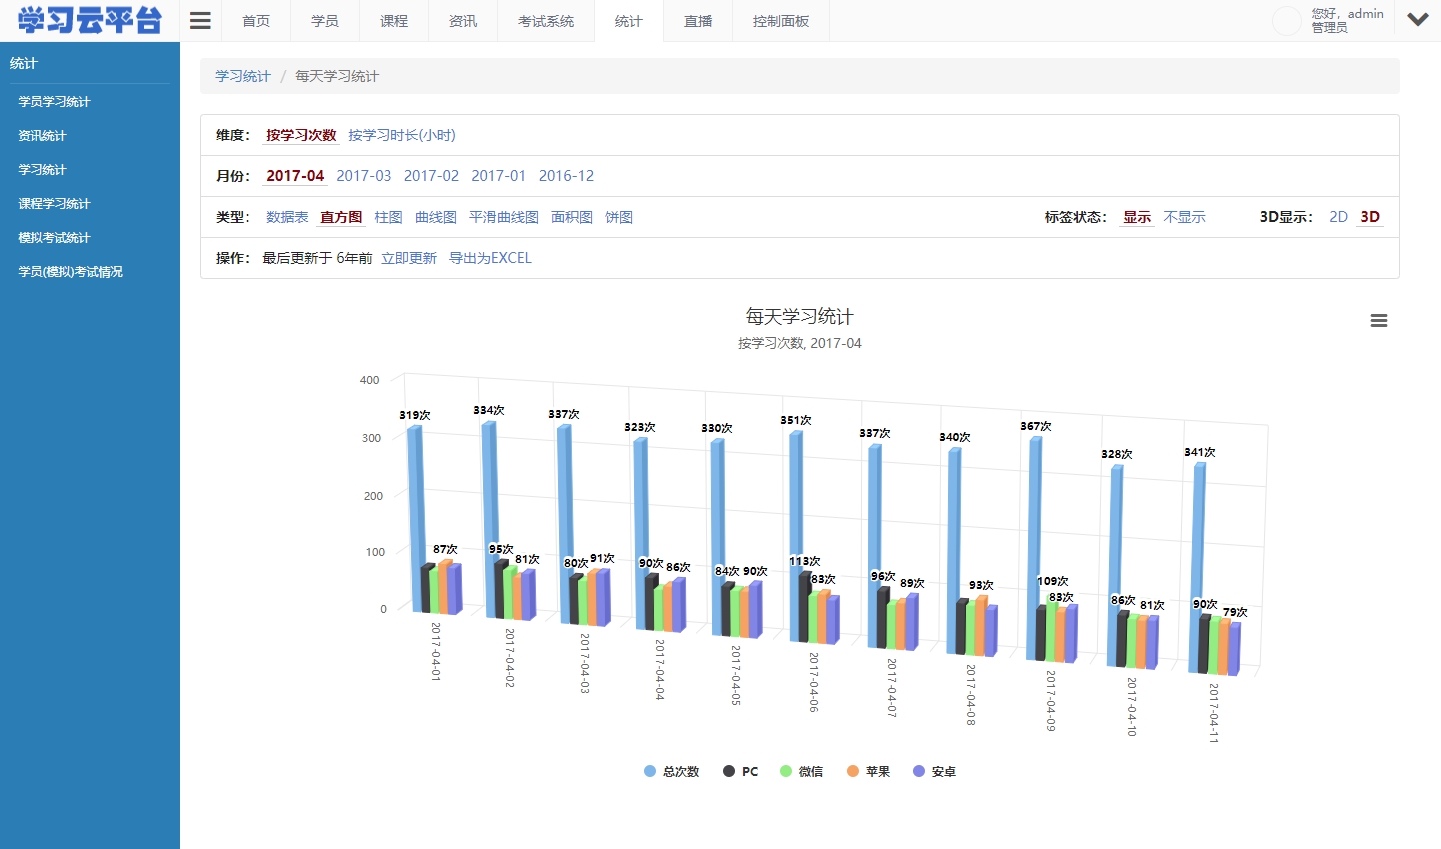Screen dimensions: 1441x849
Task: Expand the top-right chevron menu
Action: pos(1417,18)
